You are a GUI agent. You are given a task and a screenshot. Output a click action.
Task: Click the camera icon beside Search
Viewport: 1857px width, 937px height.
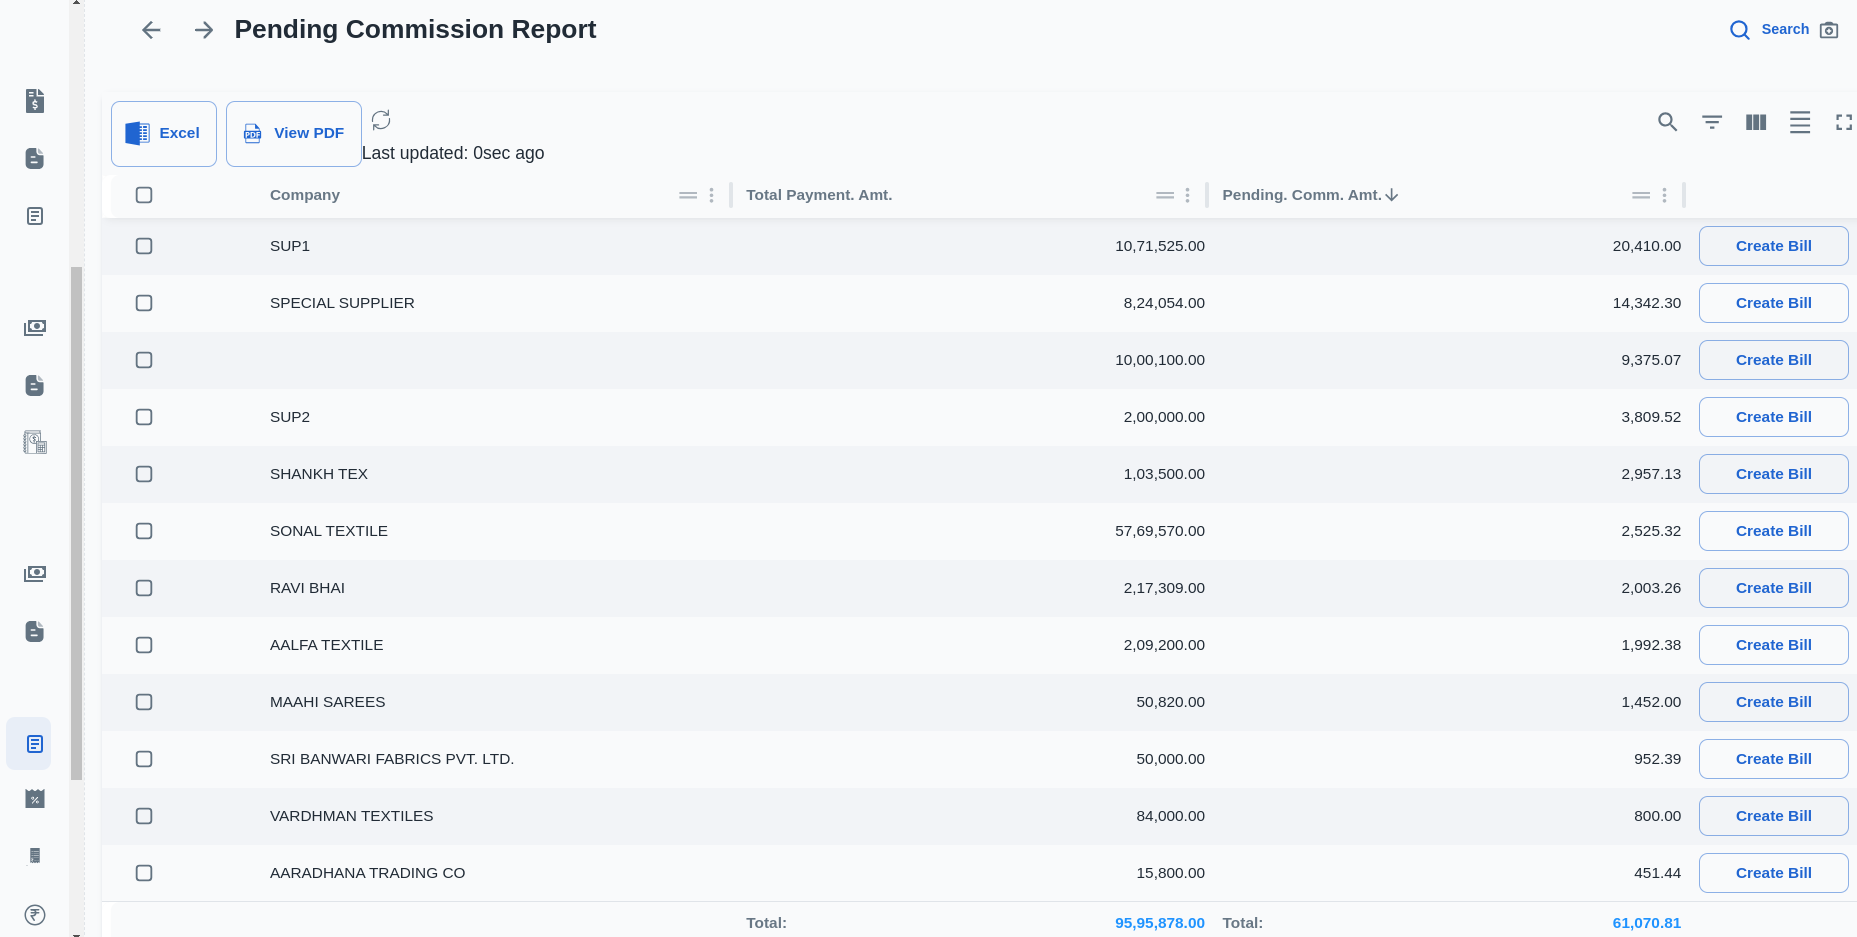(1829, 30)
